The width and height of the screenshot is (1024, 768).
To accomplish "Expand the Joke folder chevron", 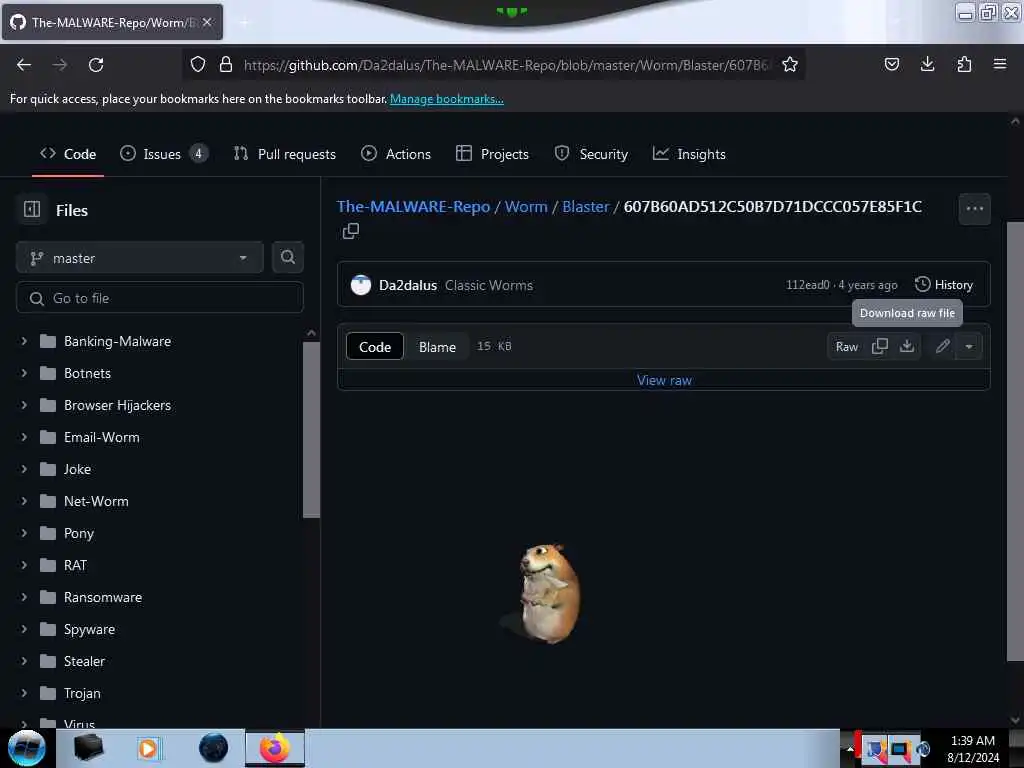I will click(24, 469).
